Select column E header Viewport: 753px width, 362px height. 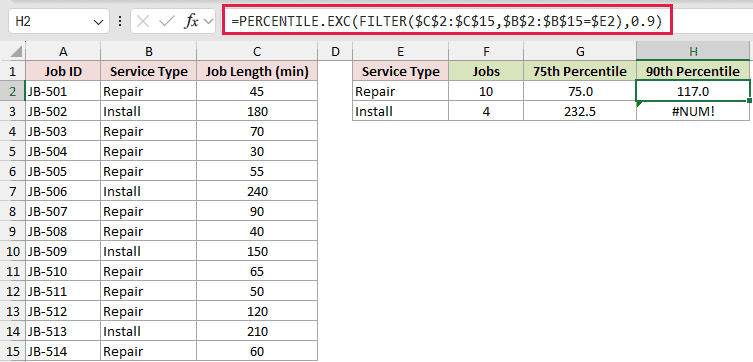click(401, 51)
